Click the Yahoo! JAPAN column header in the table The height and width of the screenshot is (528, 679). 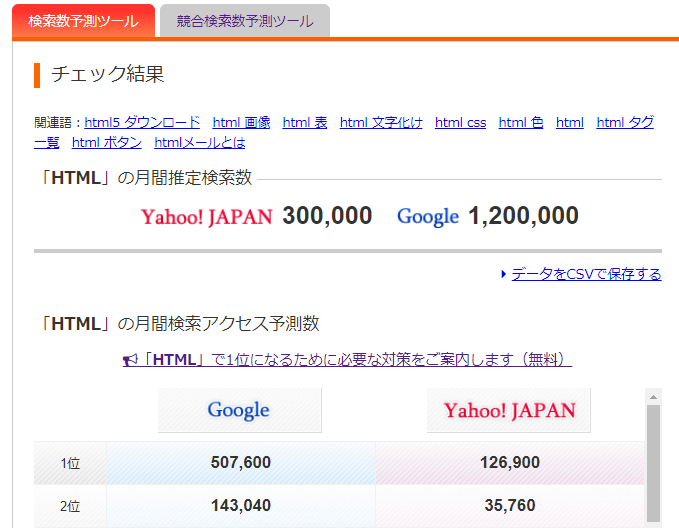[509, 410]
